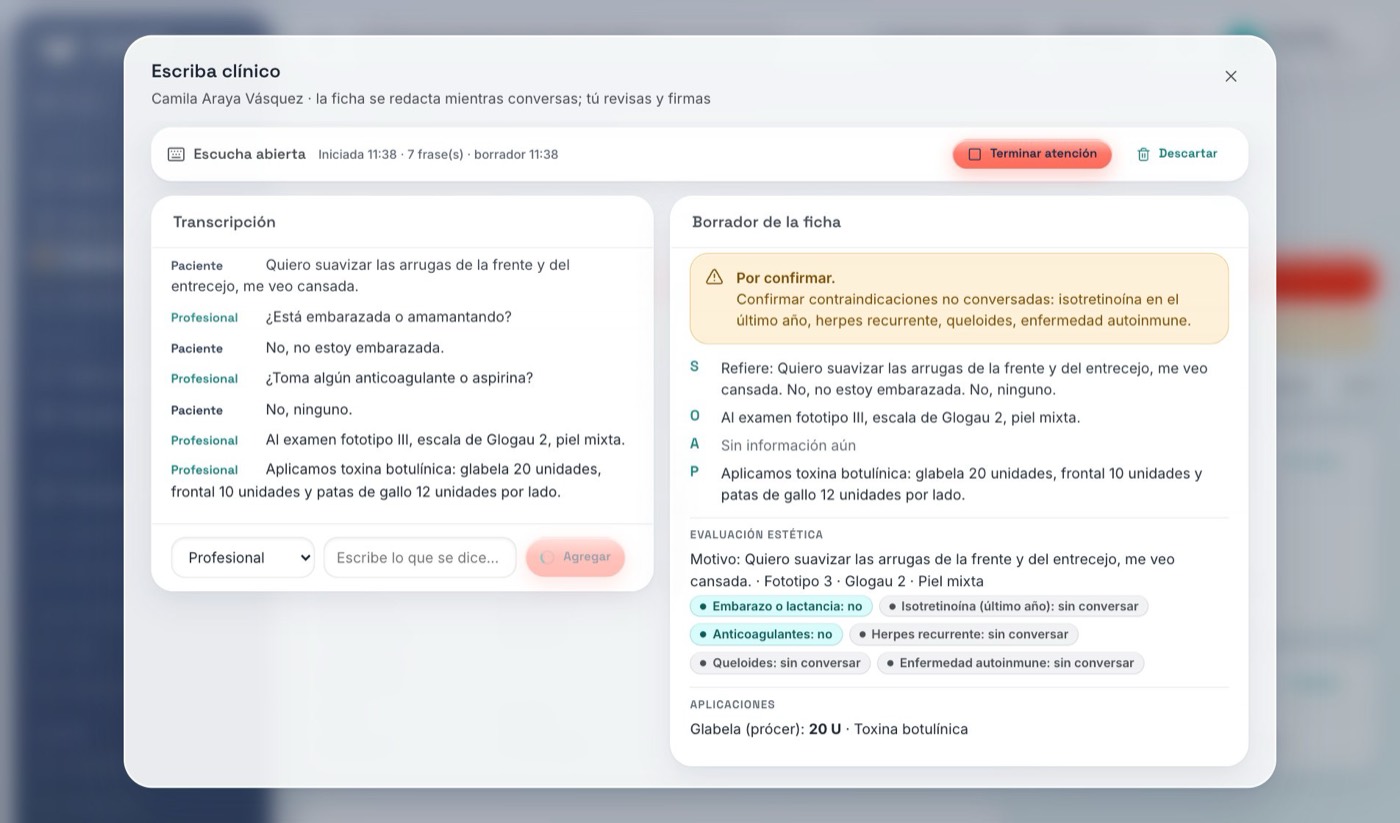Click the P section letter in the draft

point(695,472)
